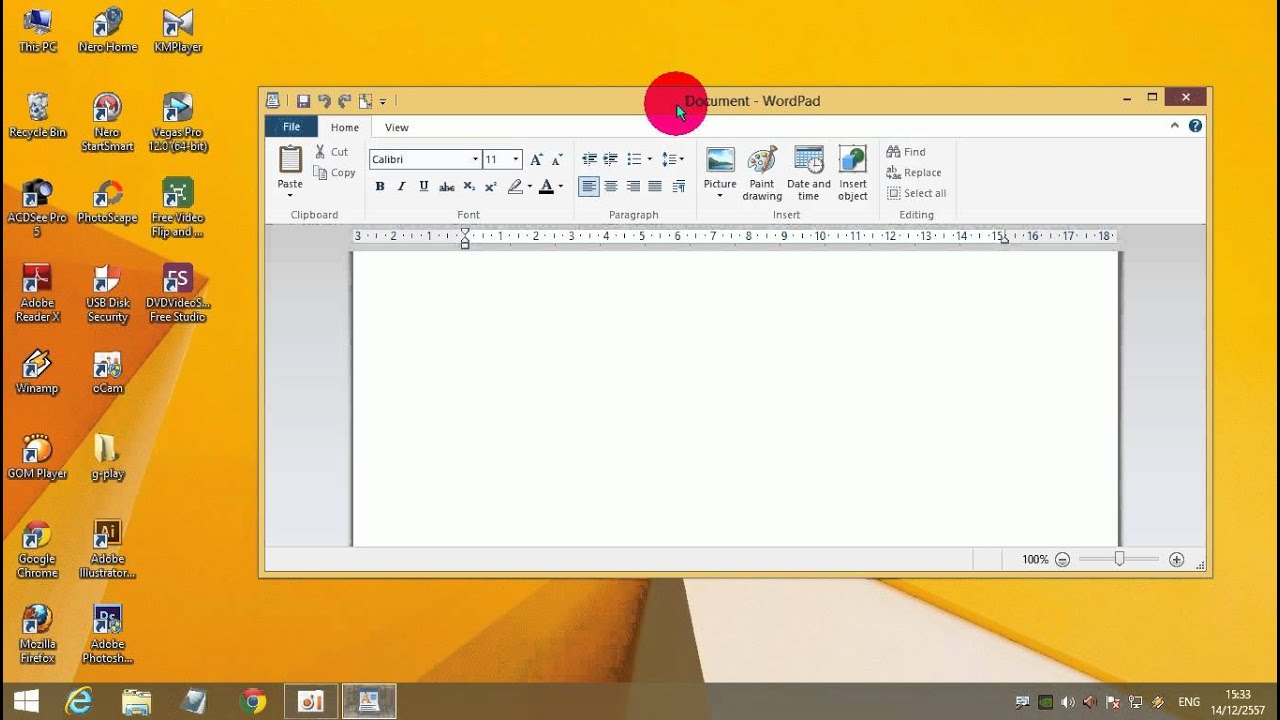Toggle underline formatting
The height and width of the screenshot is (720, 1280).
click(x=424, y=186)
